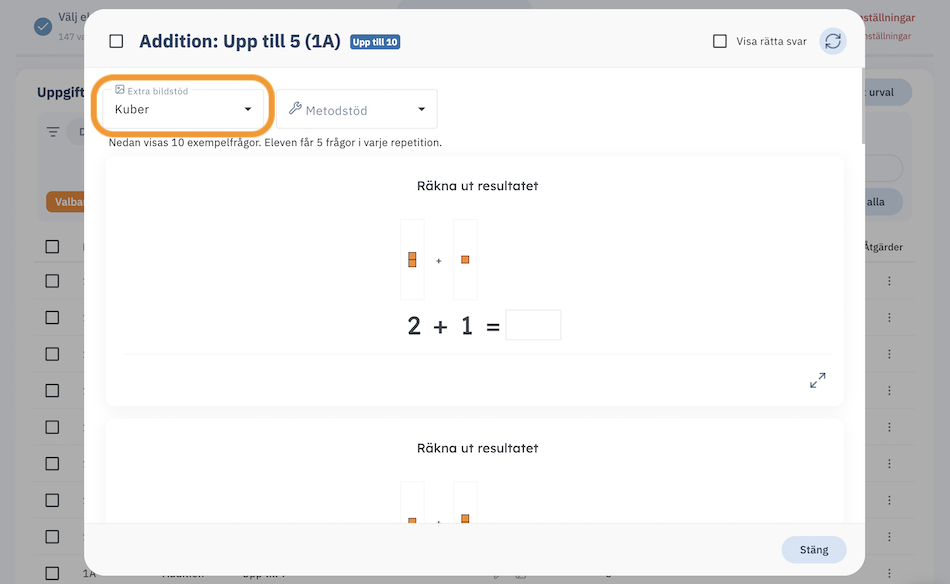This screenshot has height=584, width=950.
Task: Click the wrench icon in Metodstöd
Action: coord(295,108)
